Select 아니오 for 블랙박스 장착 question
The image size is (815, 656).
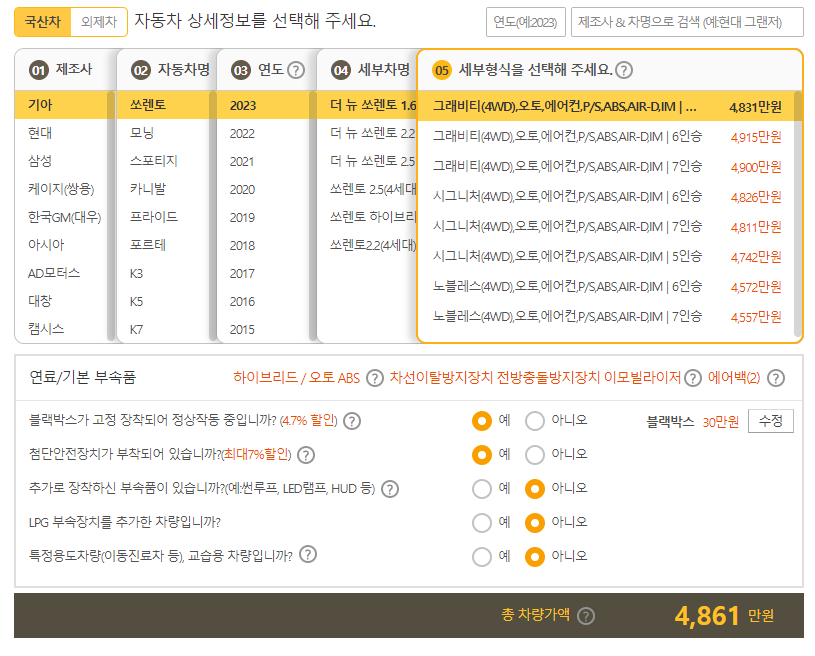pyautogui.click(x=535, y=421)
